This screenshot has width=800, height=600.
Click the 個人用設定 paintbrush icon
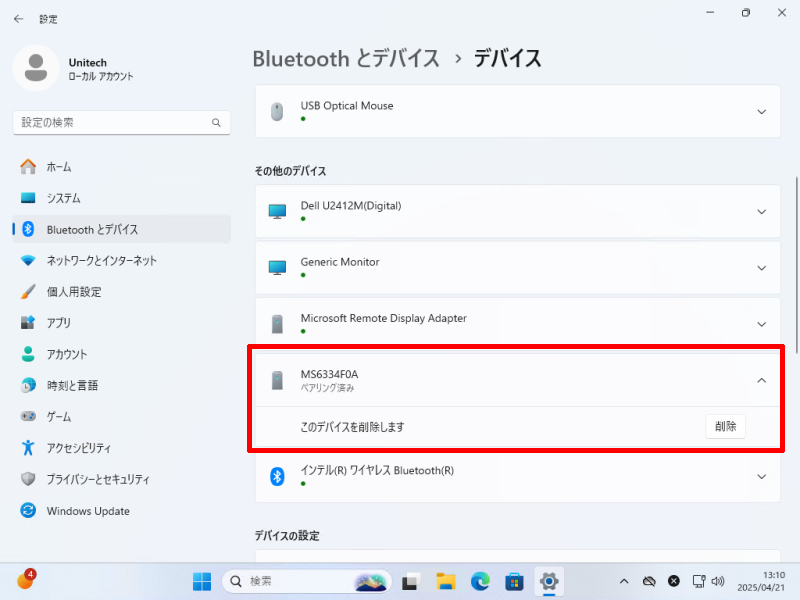(x=28, y=291)
